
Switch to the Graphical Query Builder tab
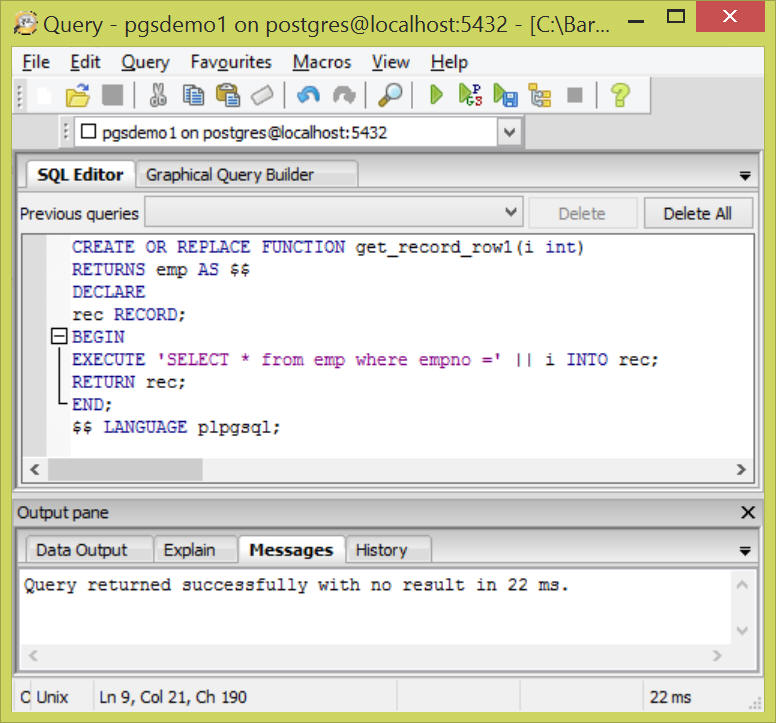(230, 174)
